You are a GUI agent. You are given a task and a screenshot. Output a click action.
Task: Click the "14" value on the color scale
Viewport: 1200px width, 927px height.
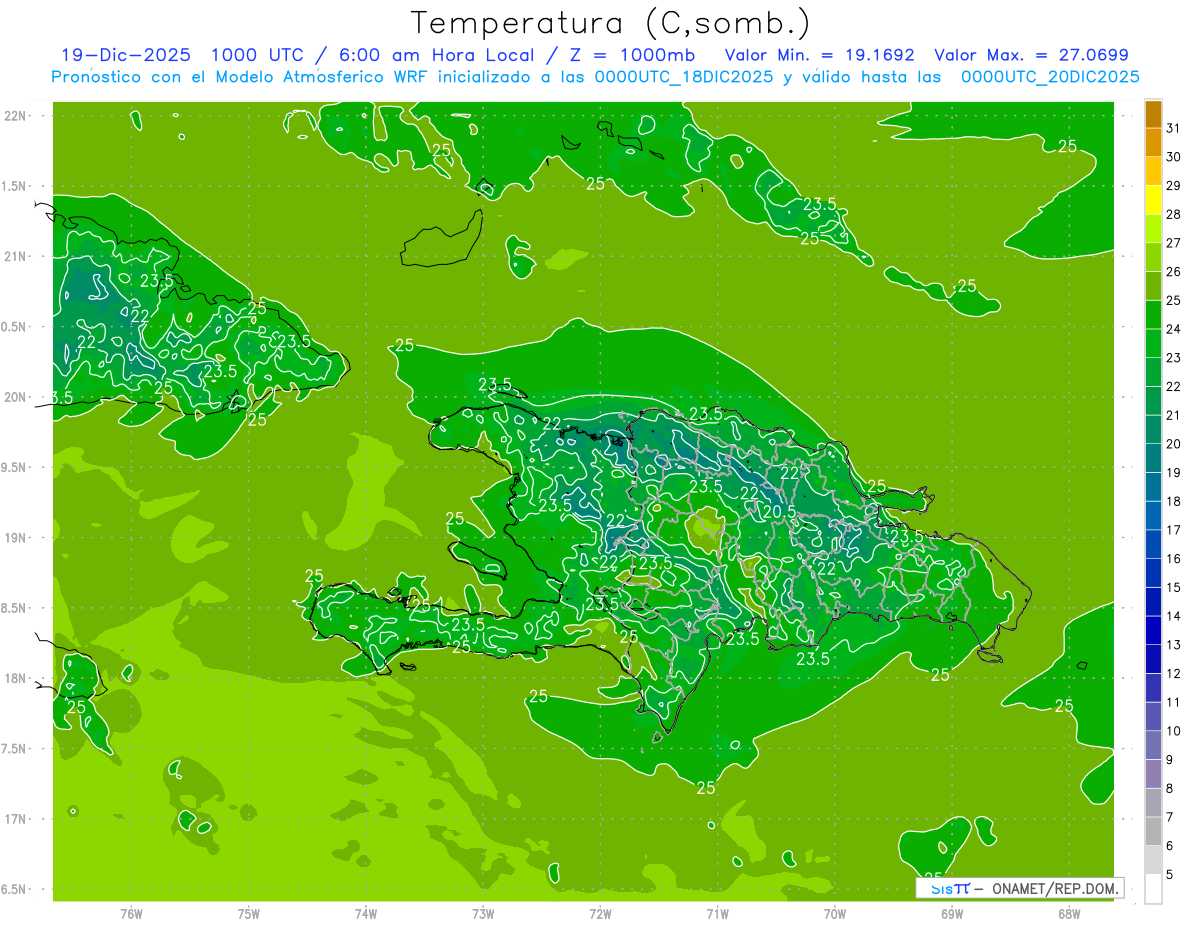(1174, 616)
